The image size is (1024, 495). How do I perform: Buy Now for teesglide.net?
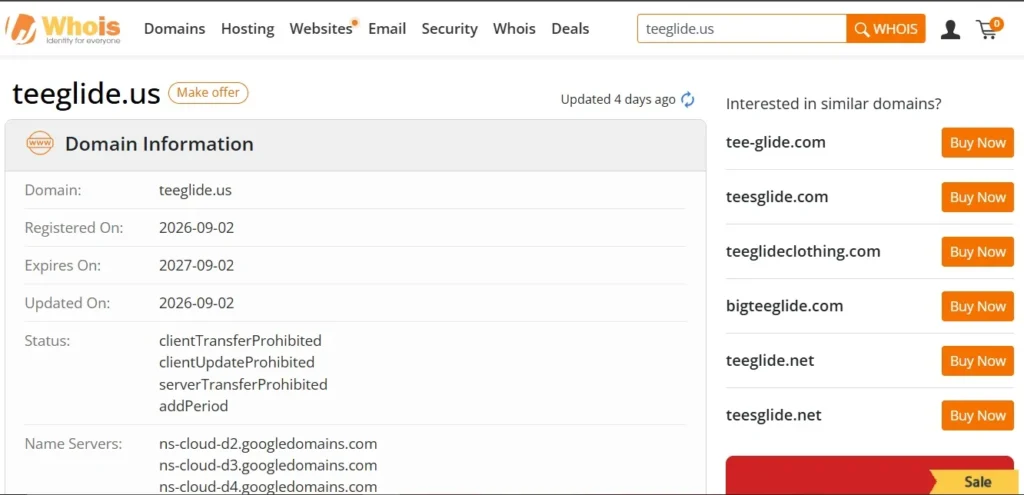coord(978,415)
